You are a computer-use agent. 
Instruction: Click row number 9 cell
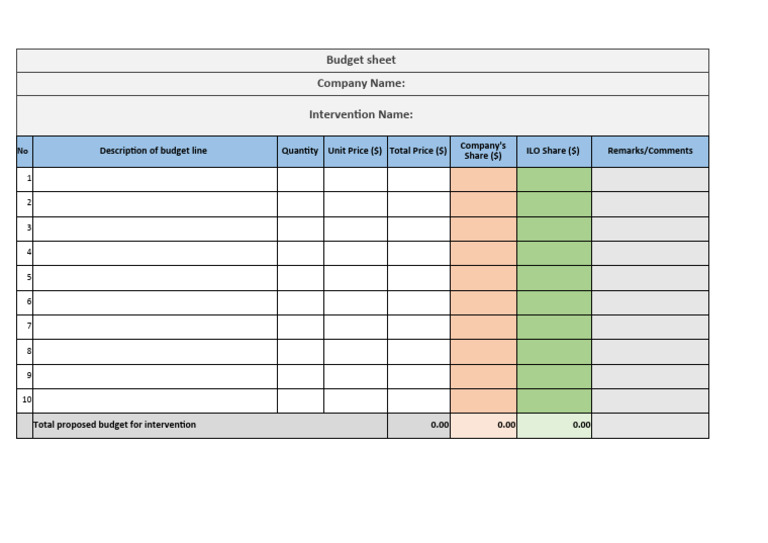coord(24,377)
